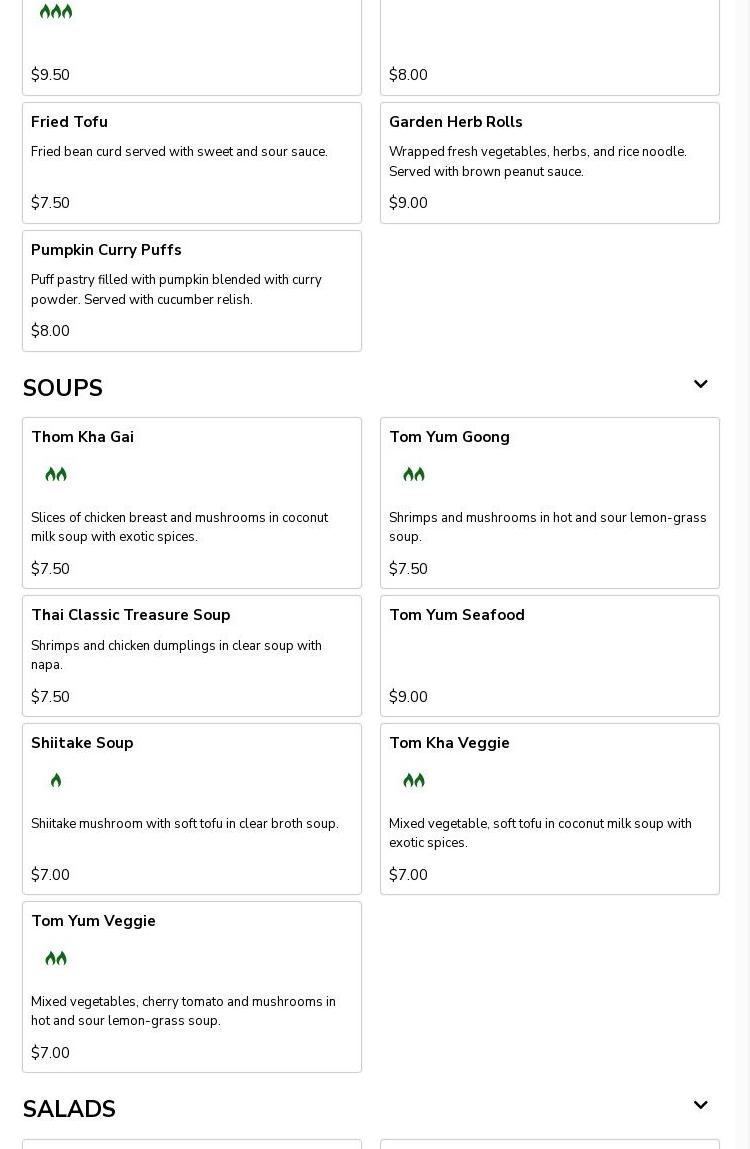Image resolution: width=750 pixels, height=1149 pixels.
Task: Click Tom Kha Veggie spice flames icon
Action: click(414, 780)
